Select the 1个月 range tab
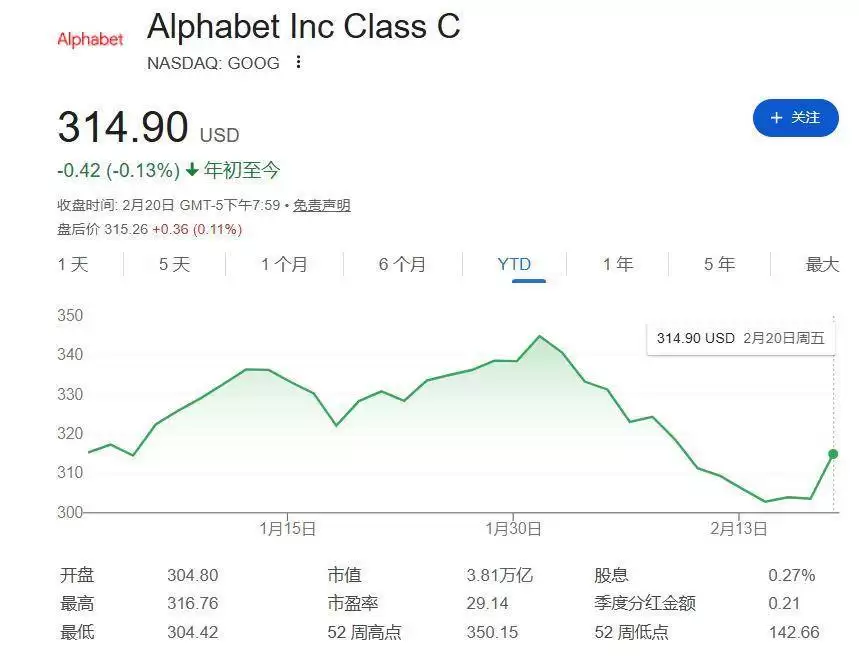This screenshot has width=859, height=661. pyautogui.click(x=287, y=264)
